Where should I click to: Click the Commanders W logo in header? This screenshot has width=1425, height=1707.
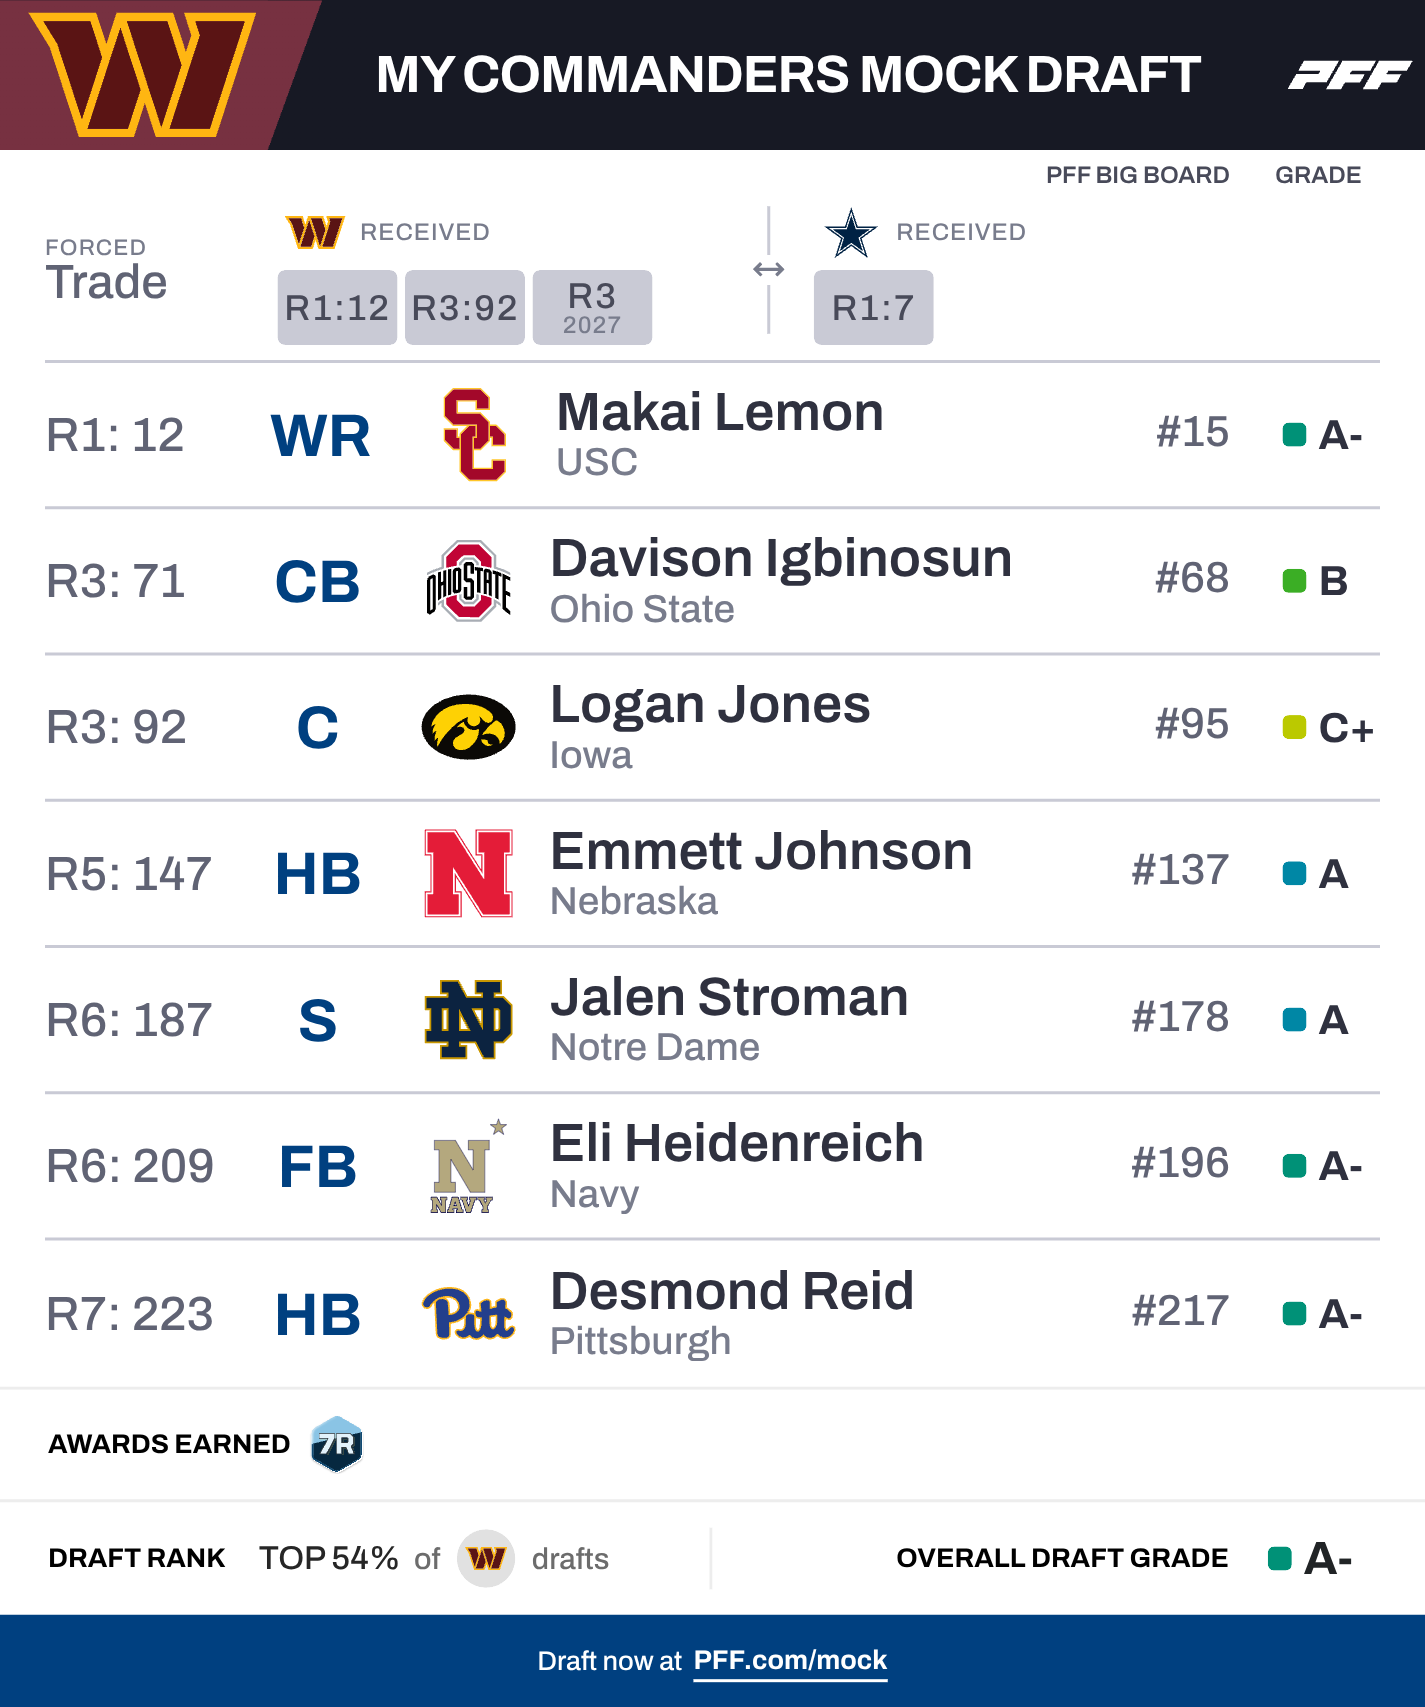[x=142, y=74]
